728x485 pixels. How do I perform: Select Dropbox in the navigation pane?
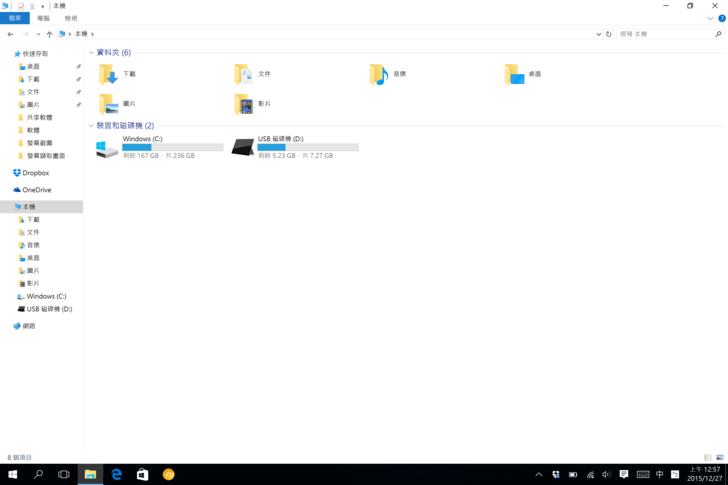point(35,173)
